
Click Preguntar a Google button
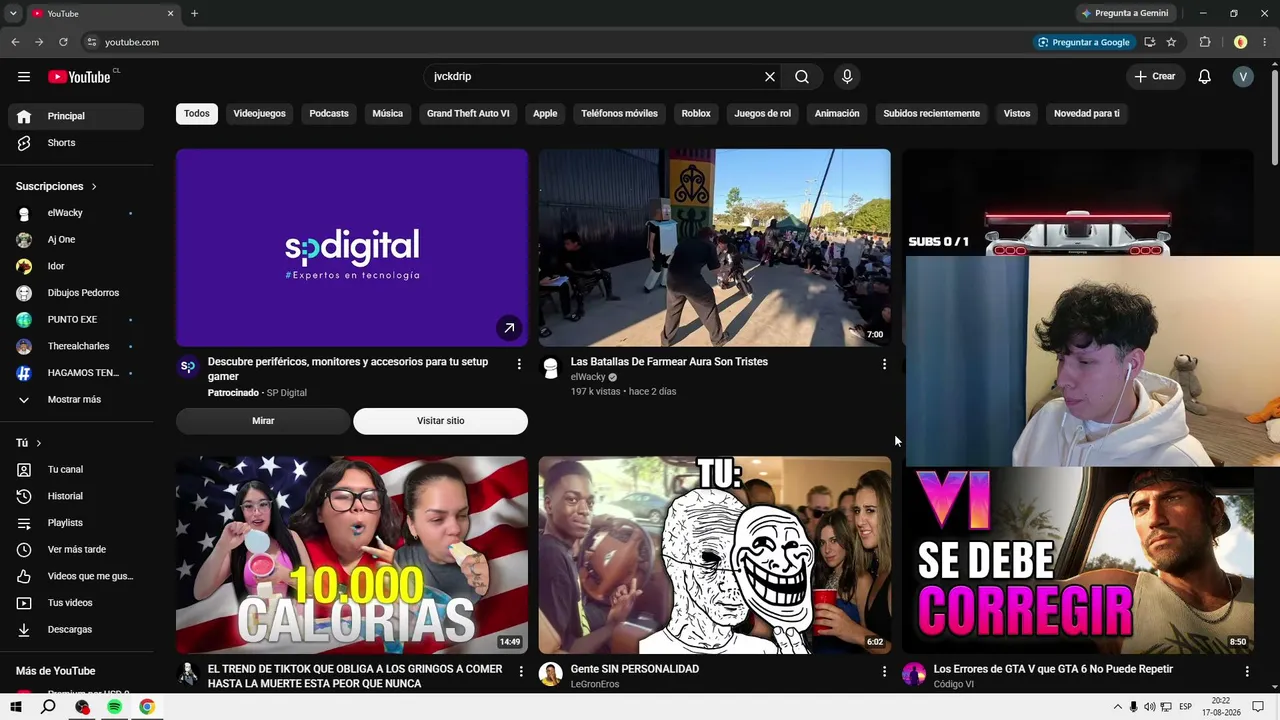click(1084, 42)
